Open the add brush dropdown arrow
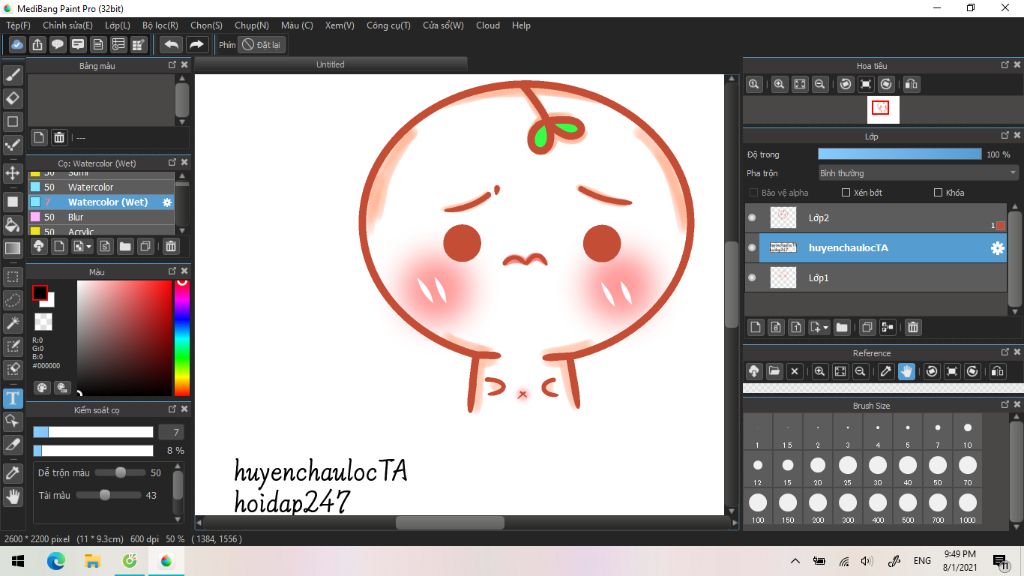This screenshot has width=1024, height=576. pyautogui.click(x=89, y=246)
